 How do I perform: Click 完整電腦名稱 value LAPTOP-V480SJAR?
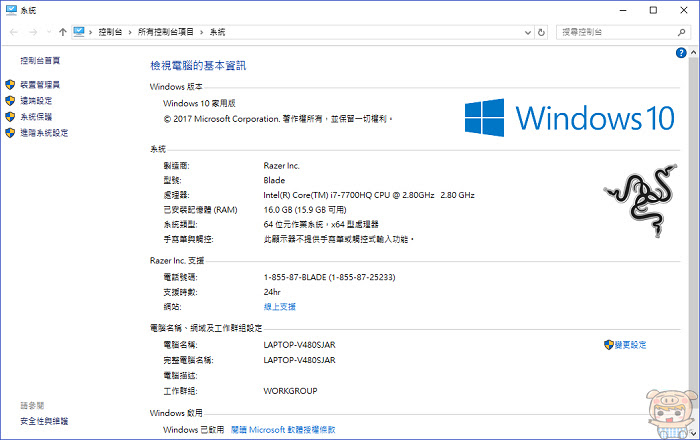click(x=299, y=360)
